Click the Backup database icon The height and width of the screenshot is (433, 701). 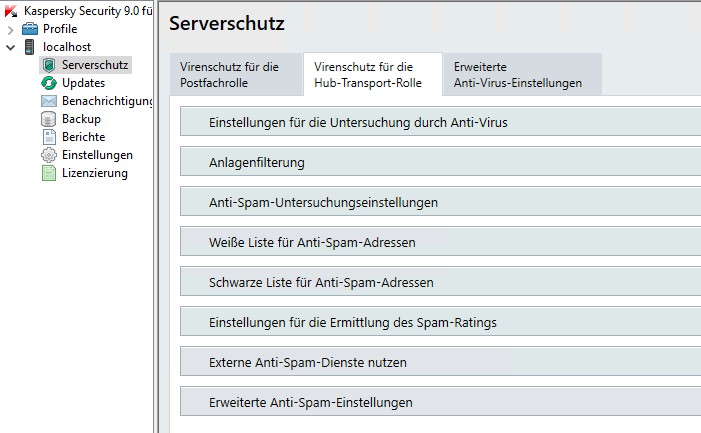48,119
